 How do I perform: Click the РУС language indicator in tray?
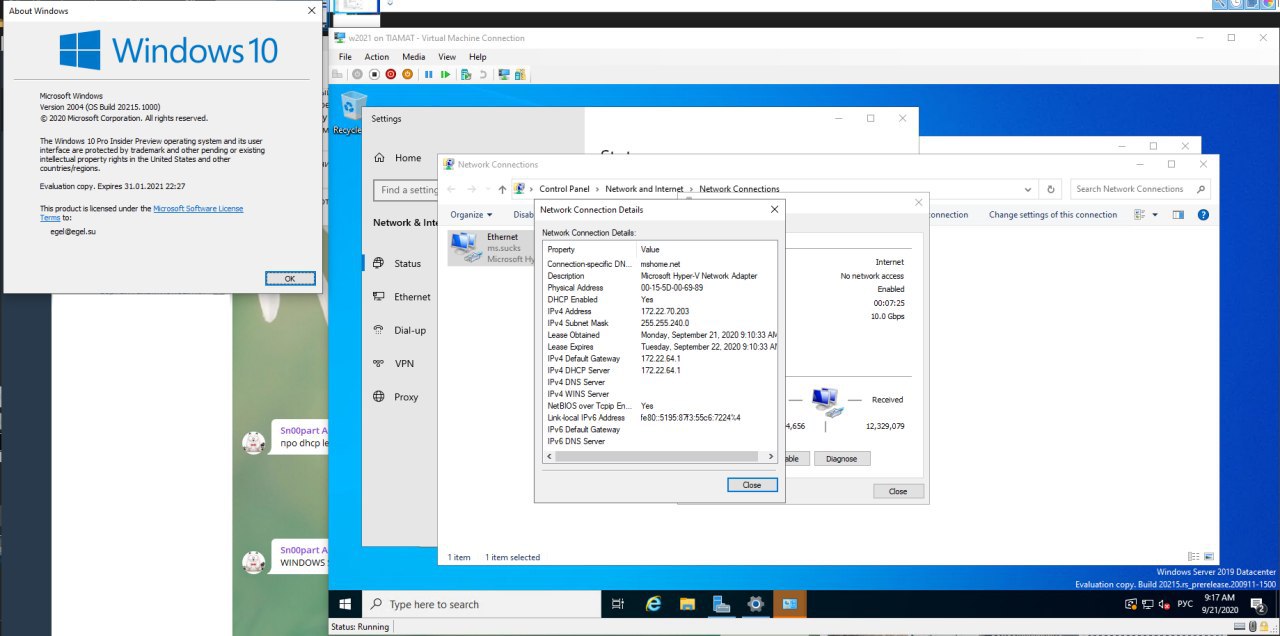pos(1184,604)
